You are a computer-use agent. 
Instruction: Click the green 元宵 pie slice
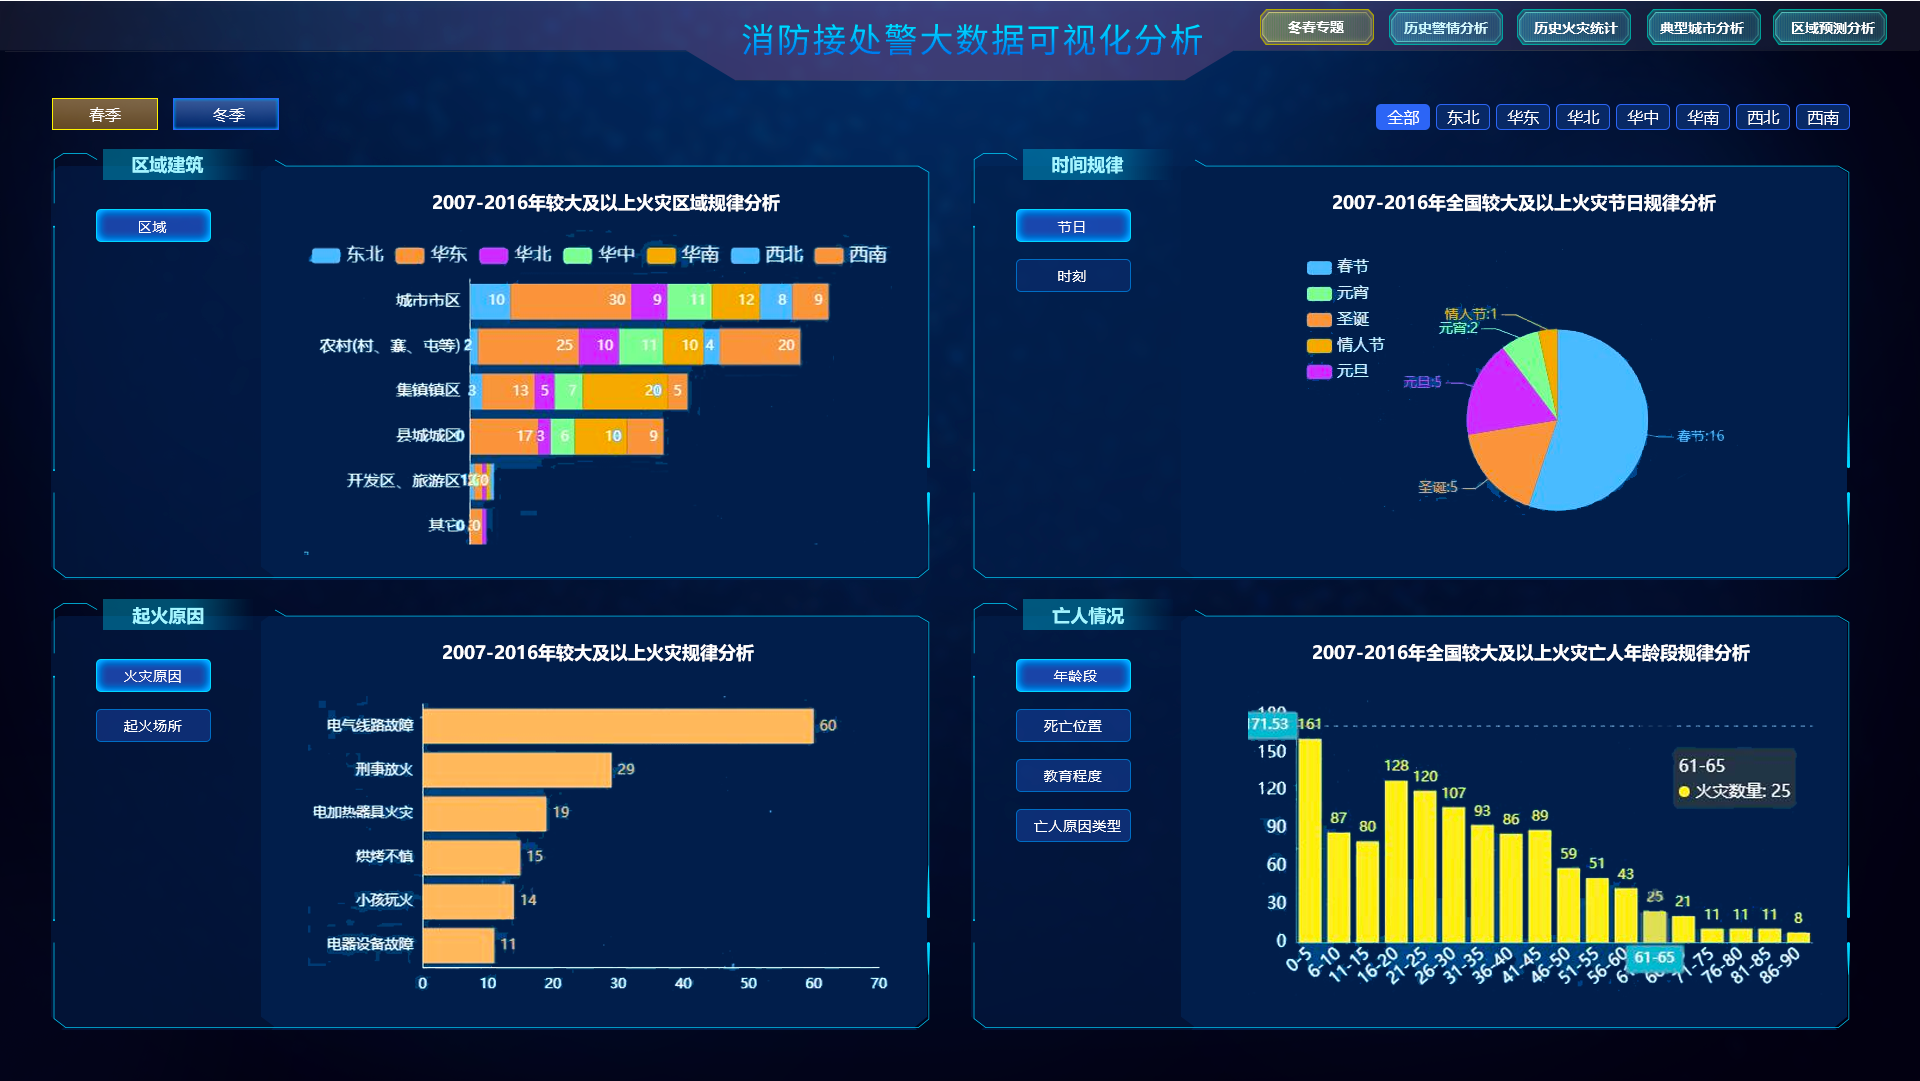point(1530,360)
